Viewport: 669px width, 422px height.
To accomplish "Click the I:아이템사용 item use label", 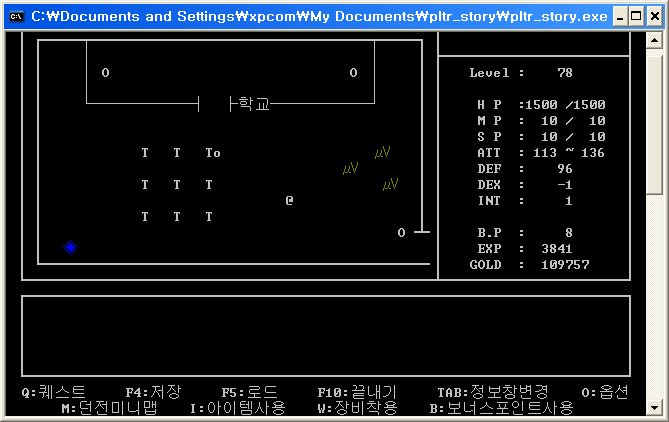I will click(x=238, y=408).
